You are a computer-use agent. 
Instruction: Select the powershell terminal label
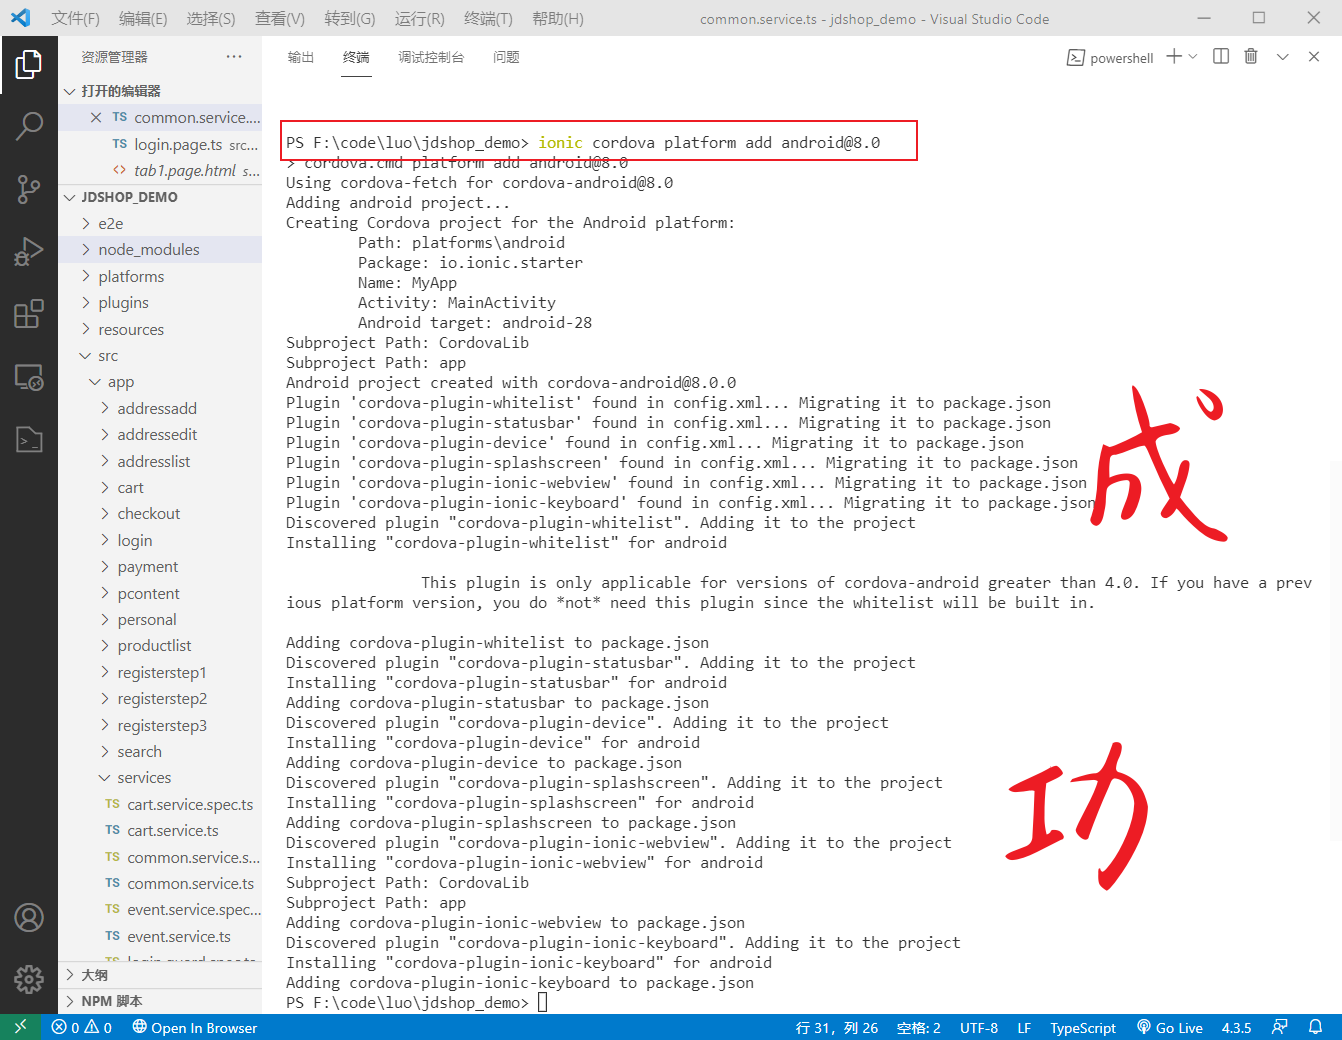click(1110, 58)
